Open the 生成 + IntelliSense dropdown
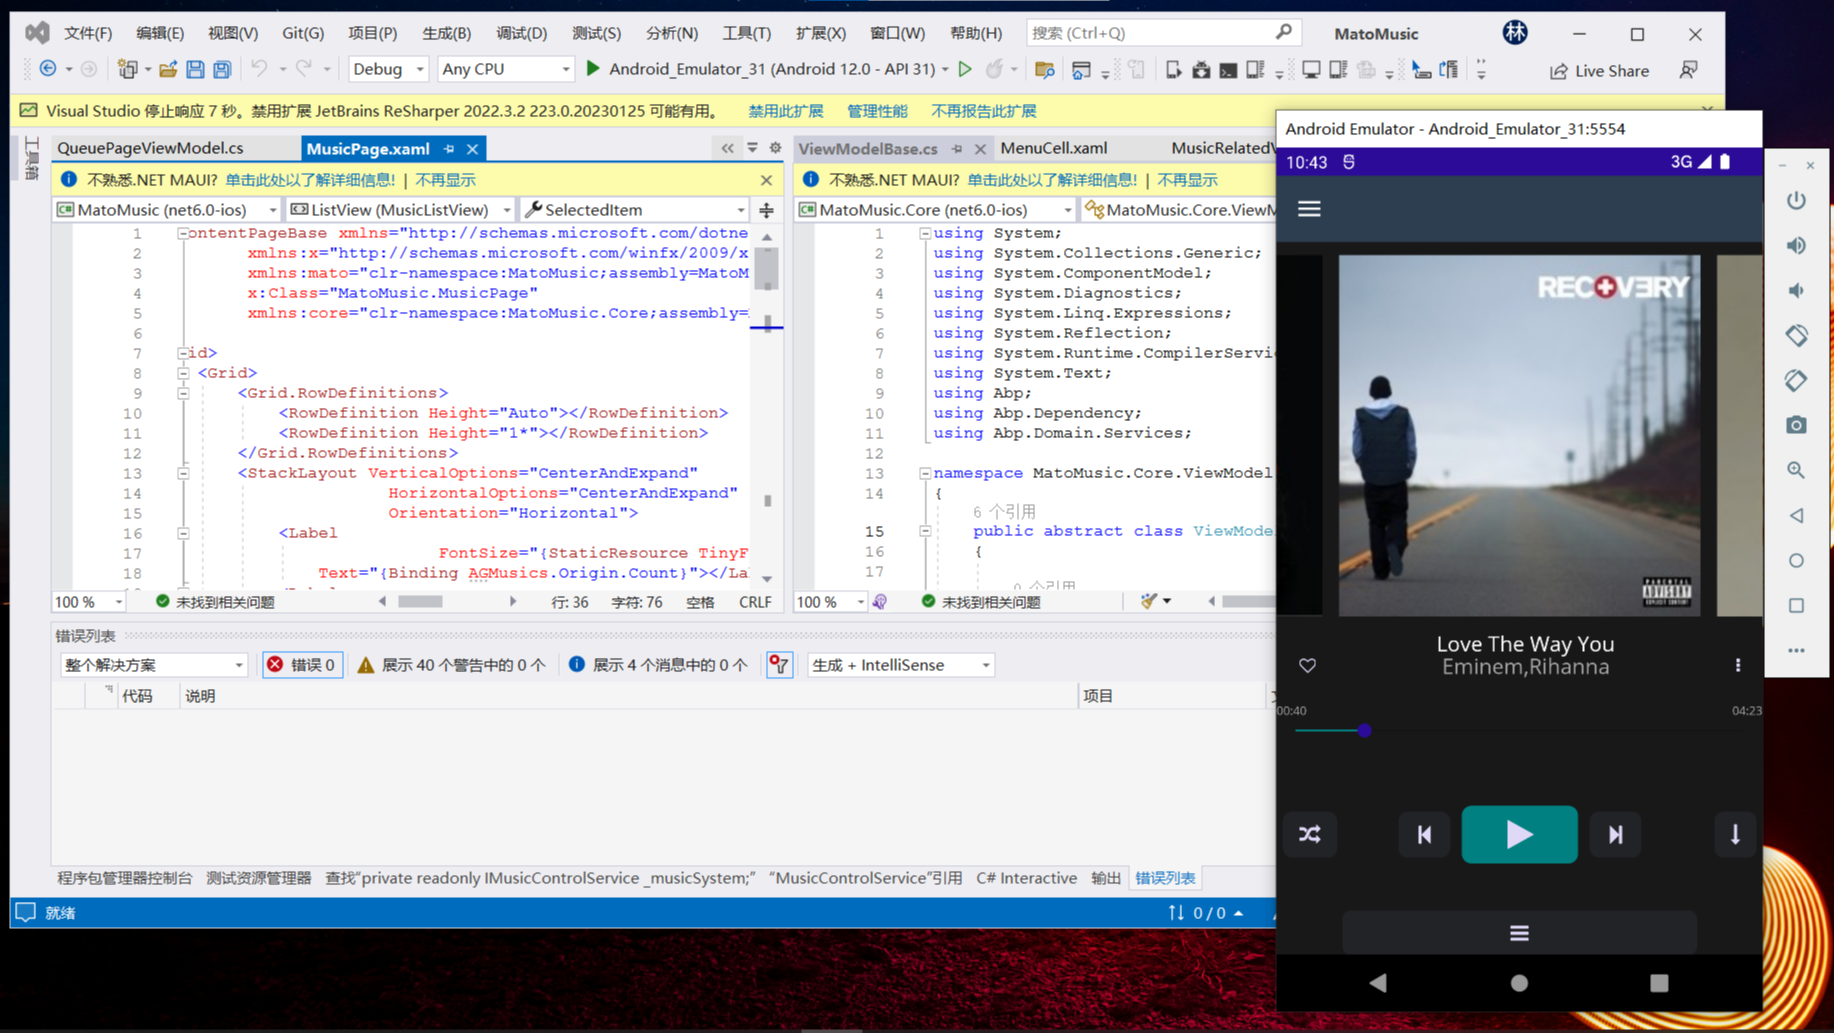 900,665
